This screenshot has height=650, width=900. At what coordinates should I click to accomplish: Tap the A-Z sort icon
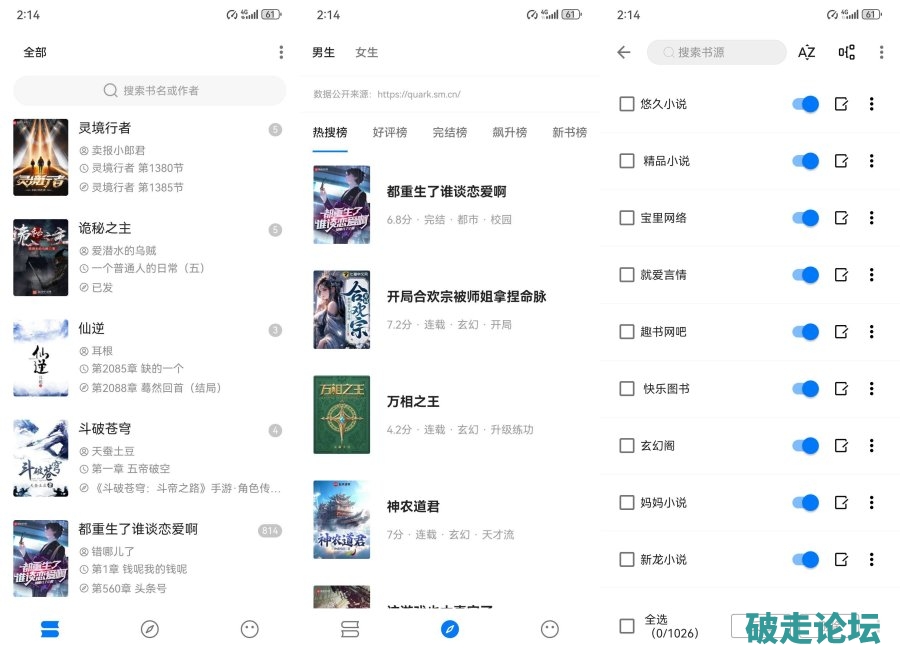click(x=806, y=52)
